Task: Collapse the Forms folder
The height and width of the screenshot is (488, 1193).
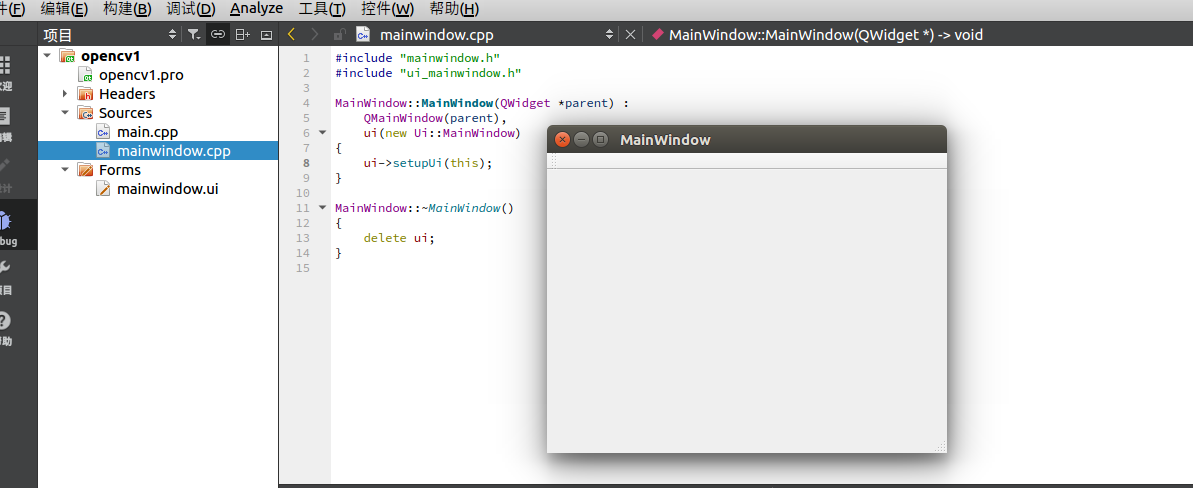Action: click(65, 170)
